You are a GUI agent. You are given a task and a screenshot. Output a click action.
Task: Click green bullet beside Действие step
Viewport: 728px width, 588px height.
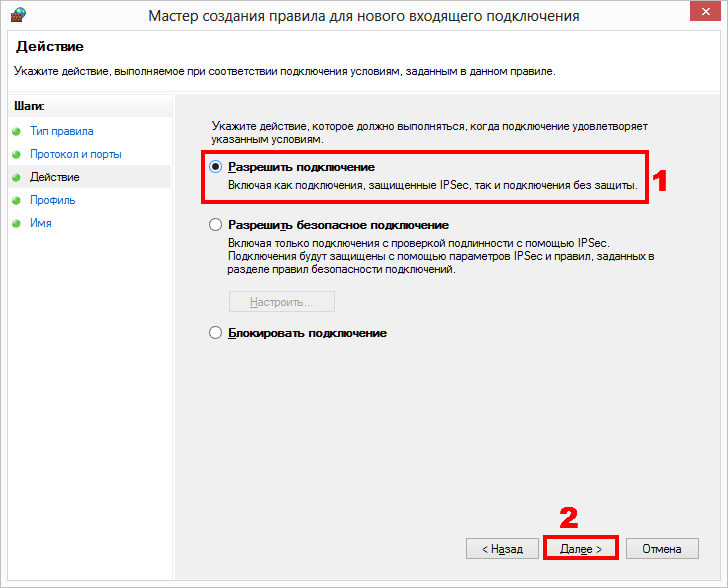click(16, 177)
